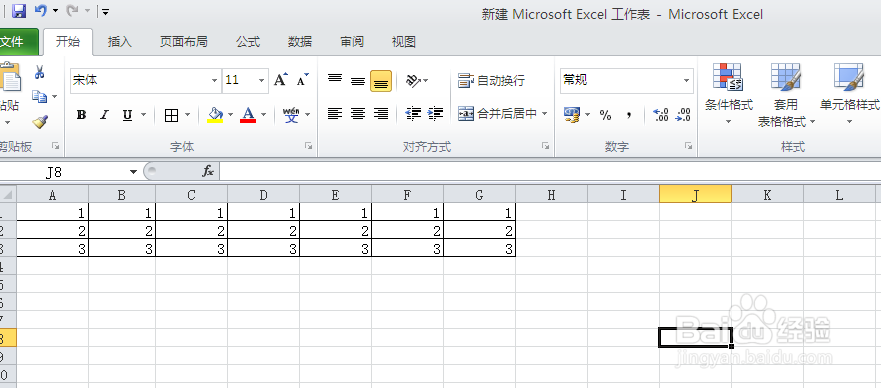This screenshot has height=388, width=881.
Task: Open the 字体 group dialog launcher
Action: pos(308,146)
